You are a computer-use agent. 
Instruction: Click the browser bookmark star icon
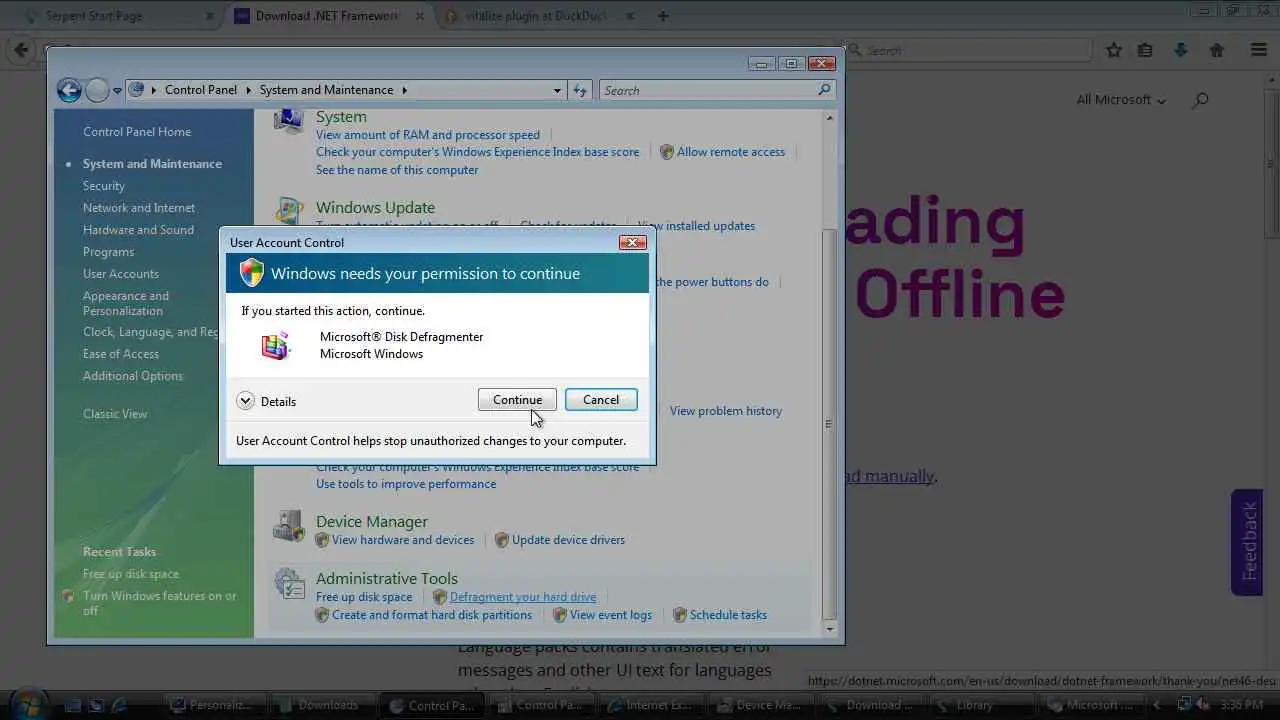tap(1114, 50)
